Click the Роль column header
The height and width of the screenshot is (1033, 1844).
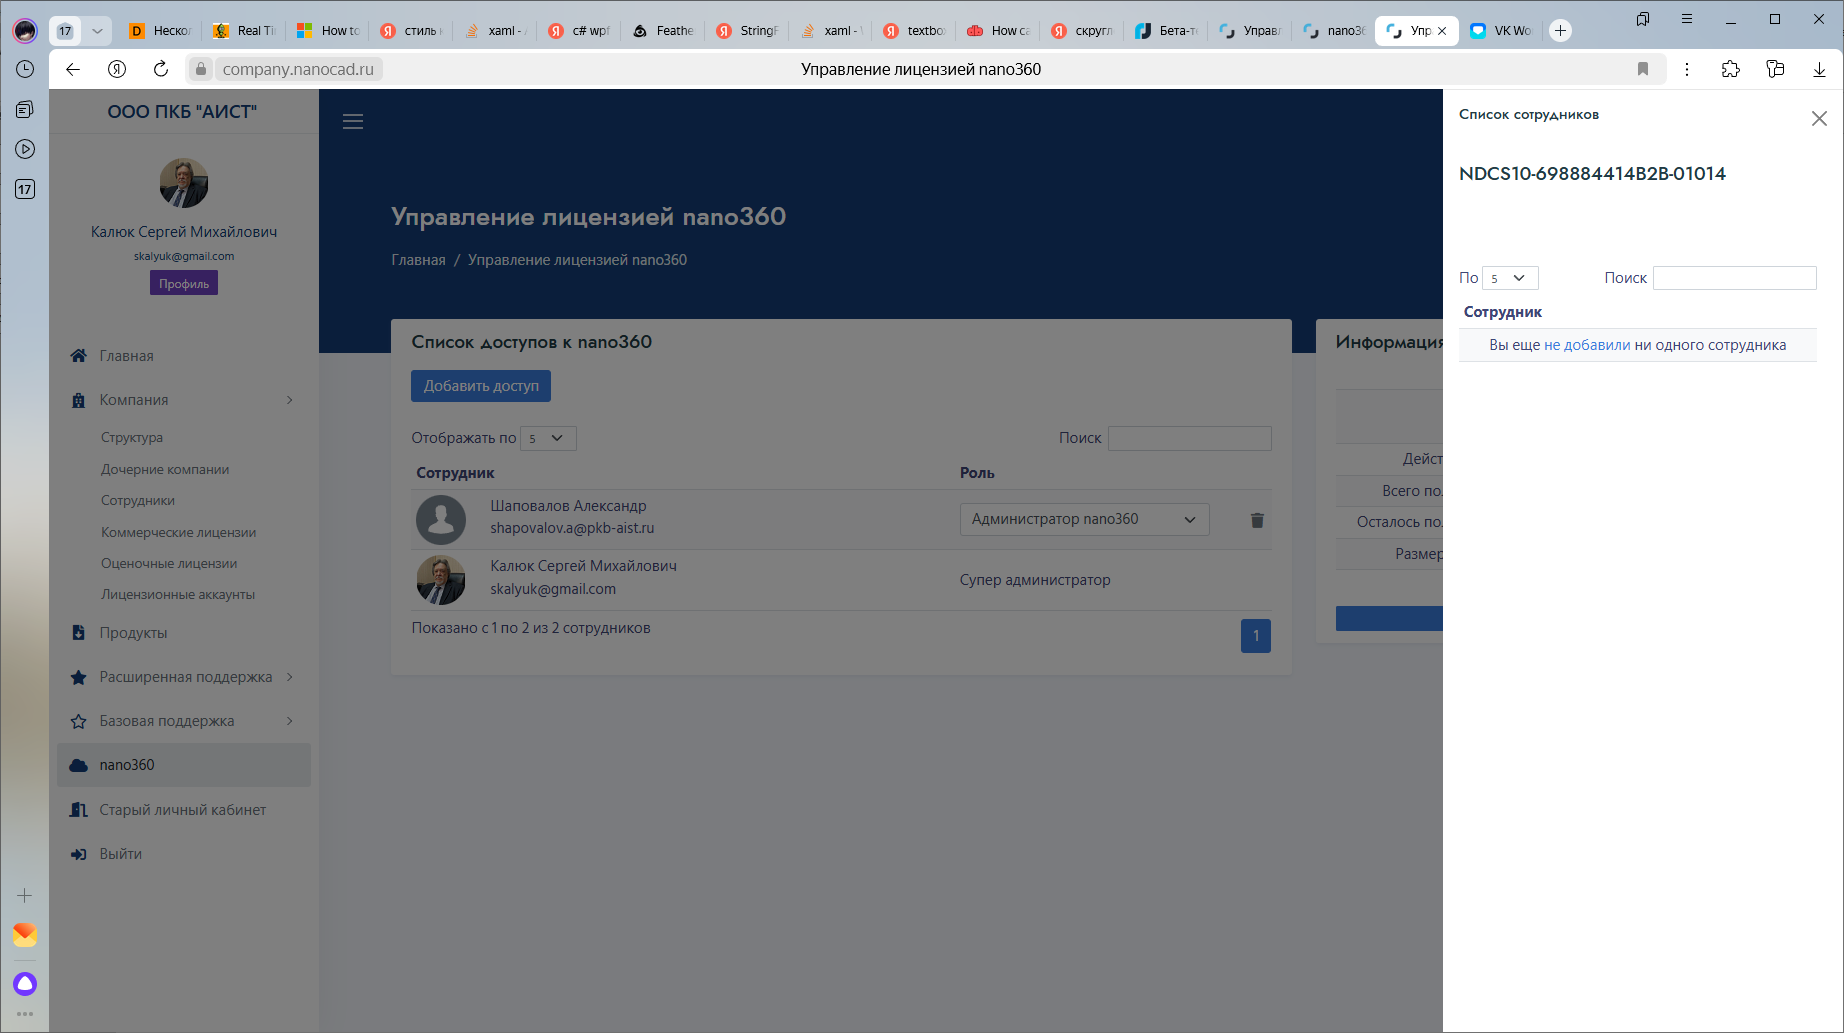(977, 473)
